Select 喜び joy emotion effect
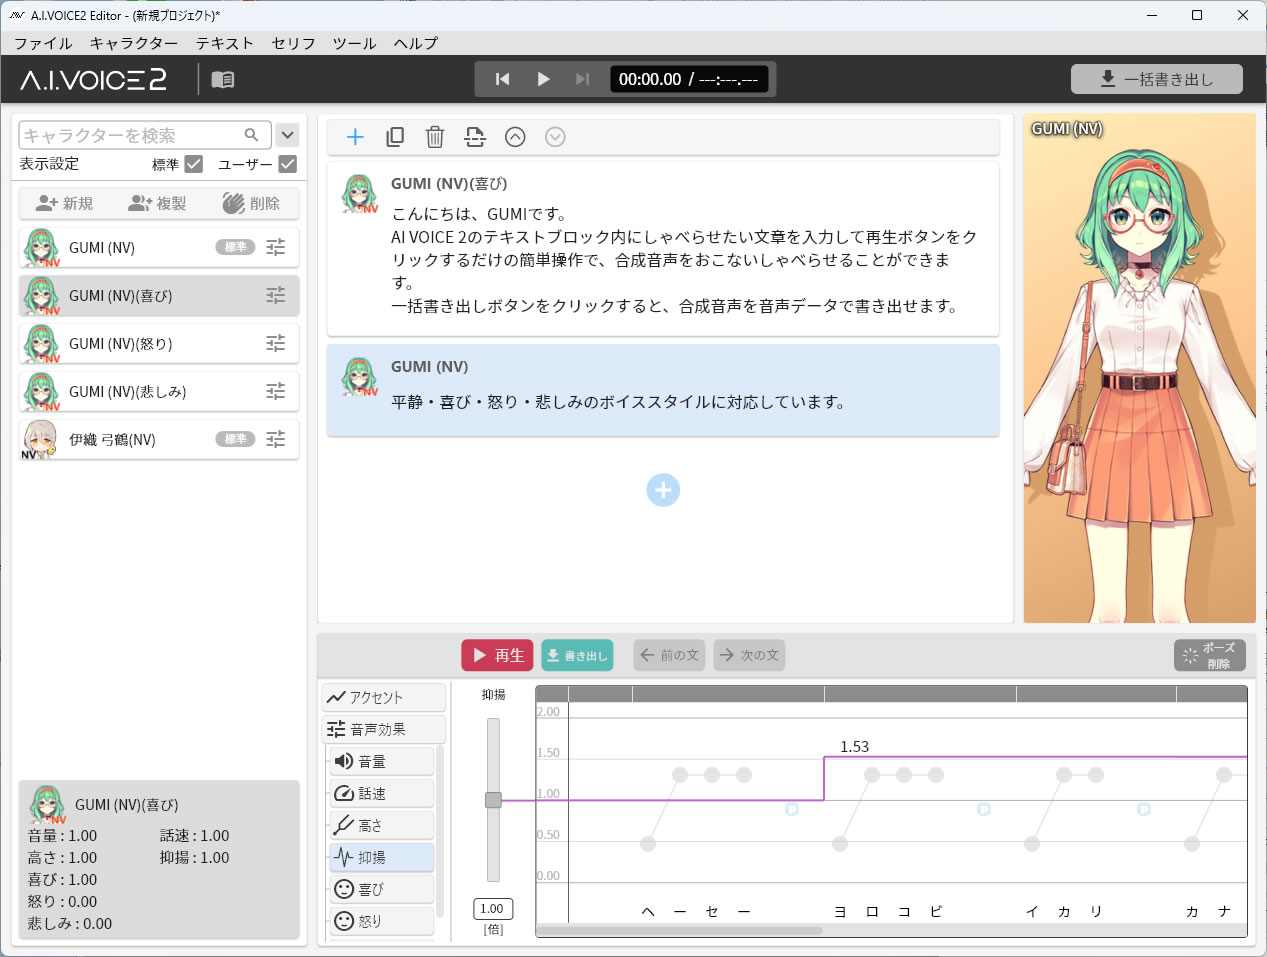This screenshot has width=1267, height=957. pyautogui.click(x=382, y=889)
